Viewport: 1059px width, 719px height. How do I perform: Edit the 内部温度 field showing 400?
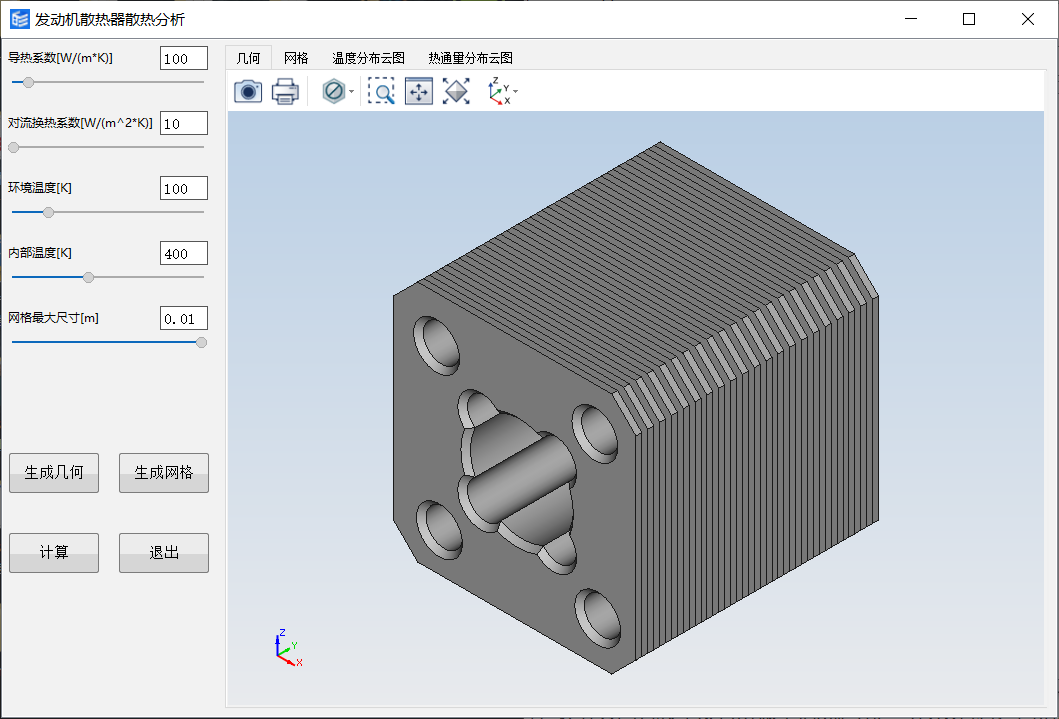pyautogui.click(x=184, y=253)
